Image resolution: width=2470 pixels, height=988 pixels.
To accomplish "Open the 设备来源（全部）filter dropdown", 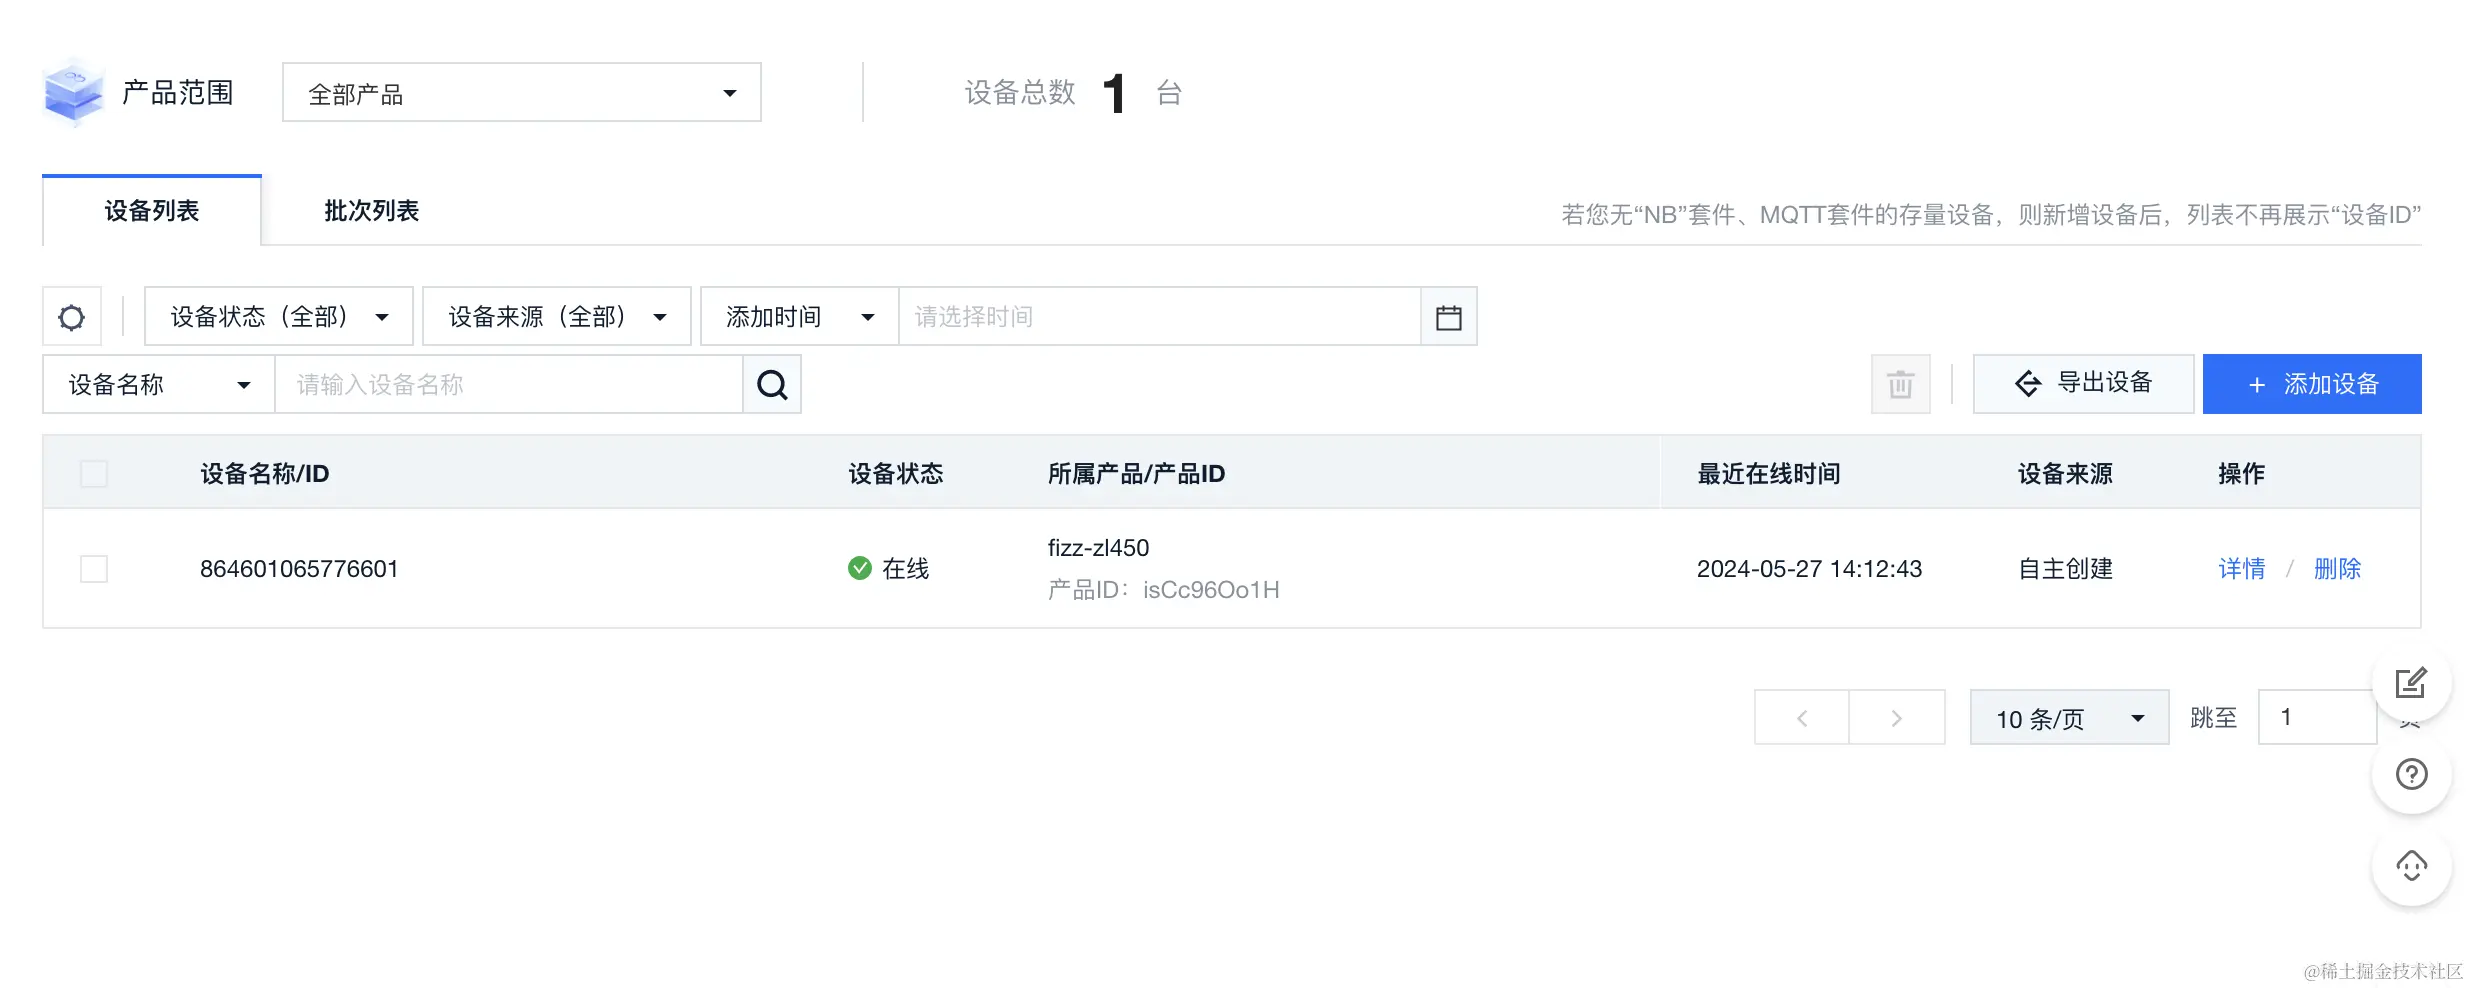I will [x=557, y=317].
